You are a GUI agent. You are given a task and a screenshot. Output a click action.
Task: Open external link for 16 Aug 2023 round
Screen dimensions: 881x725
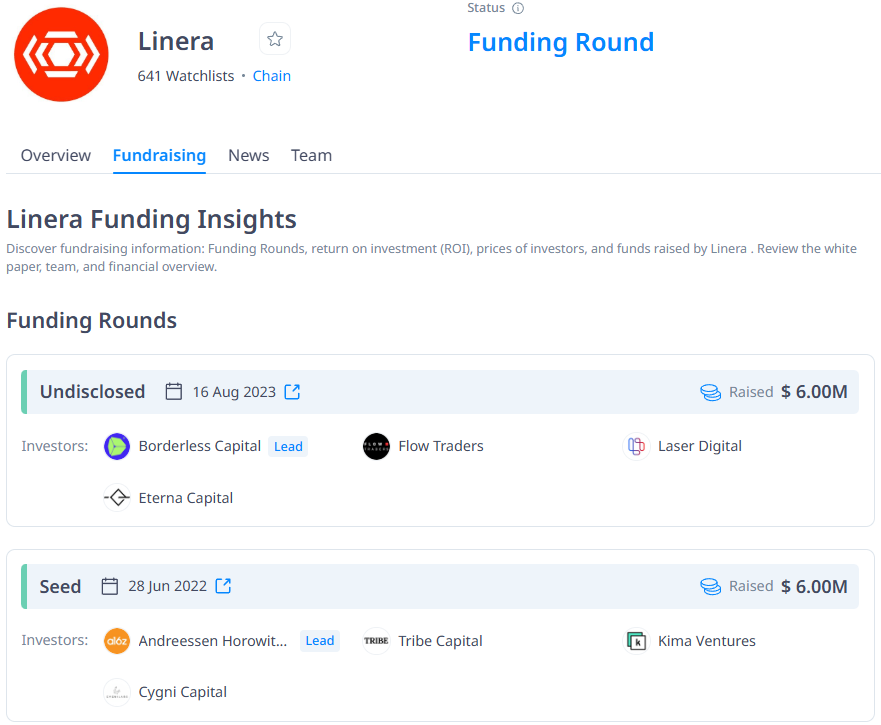tap(292, 392)
